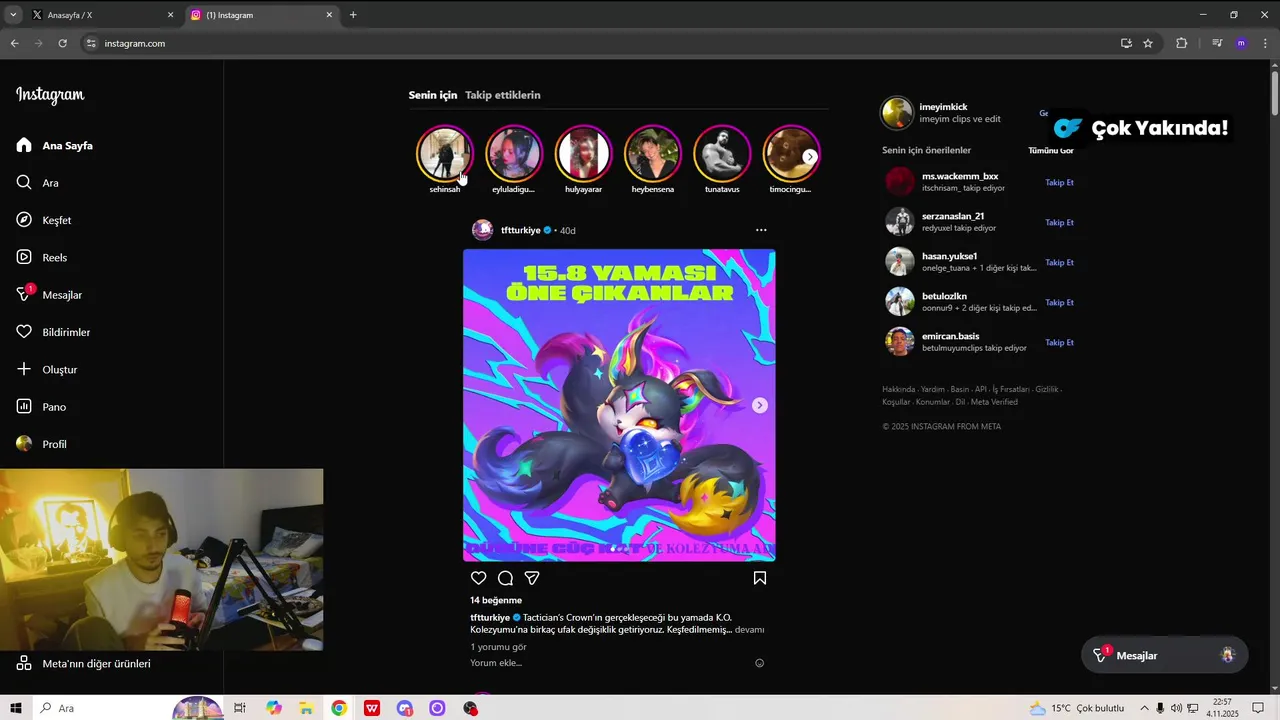Screen dimensions: 1280x720
Task: Open comments via the speech bubble icon
Action: pyautogui.click(x=505, y=578)
